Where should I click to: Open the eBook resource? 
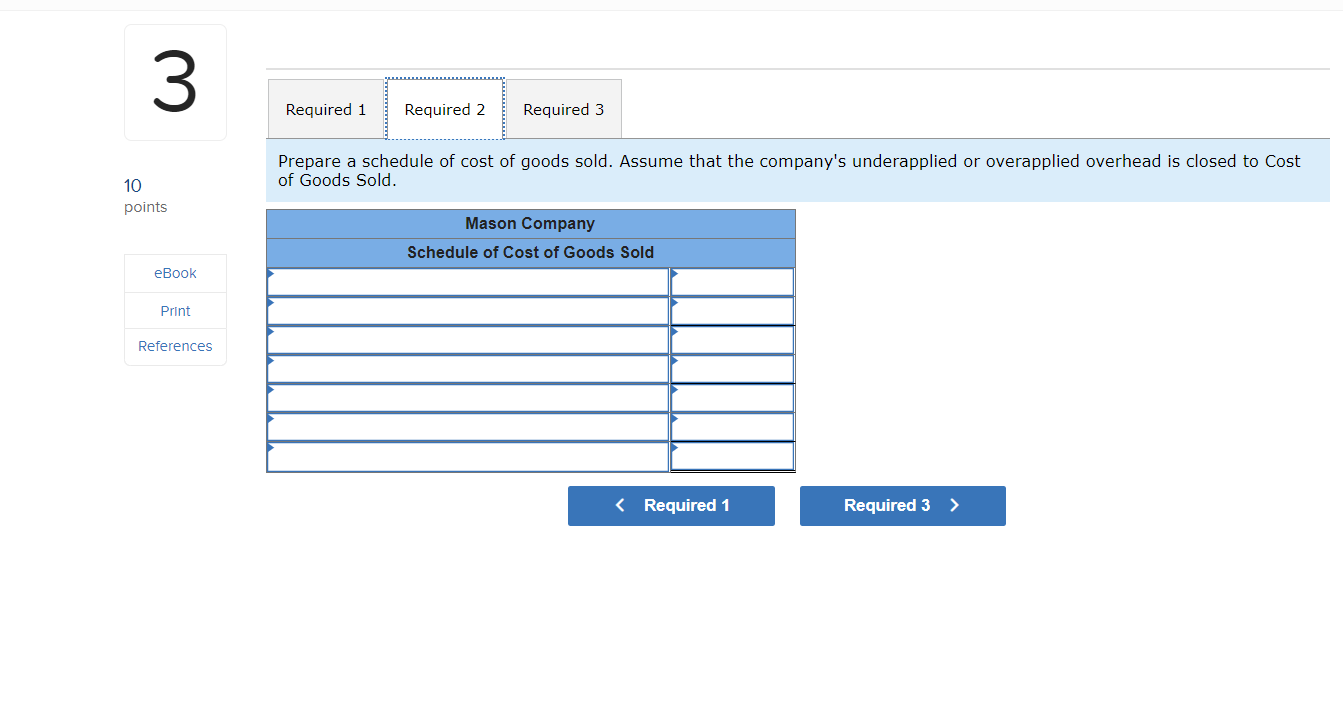[175, 272]
